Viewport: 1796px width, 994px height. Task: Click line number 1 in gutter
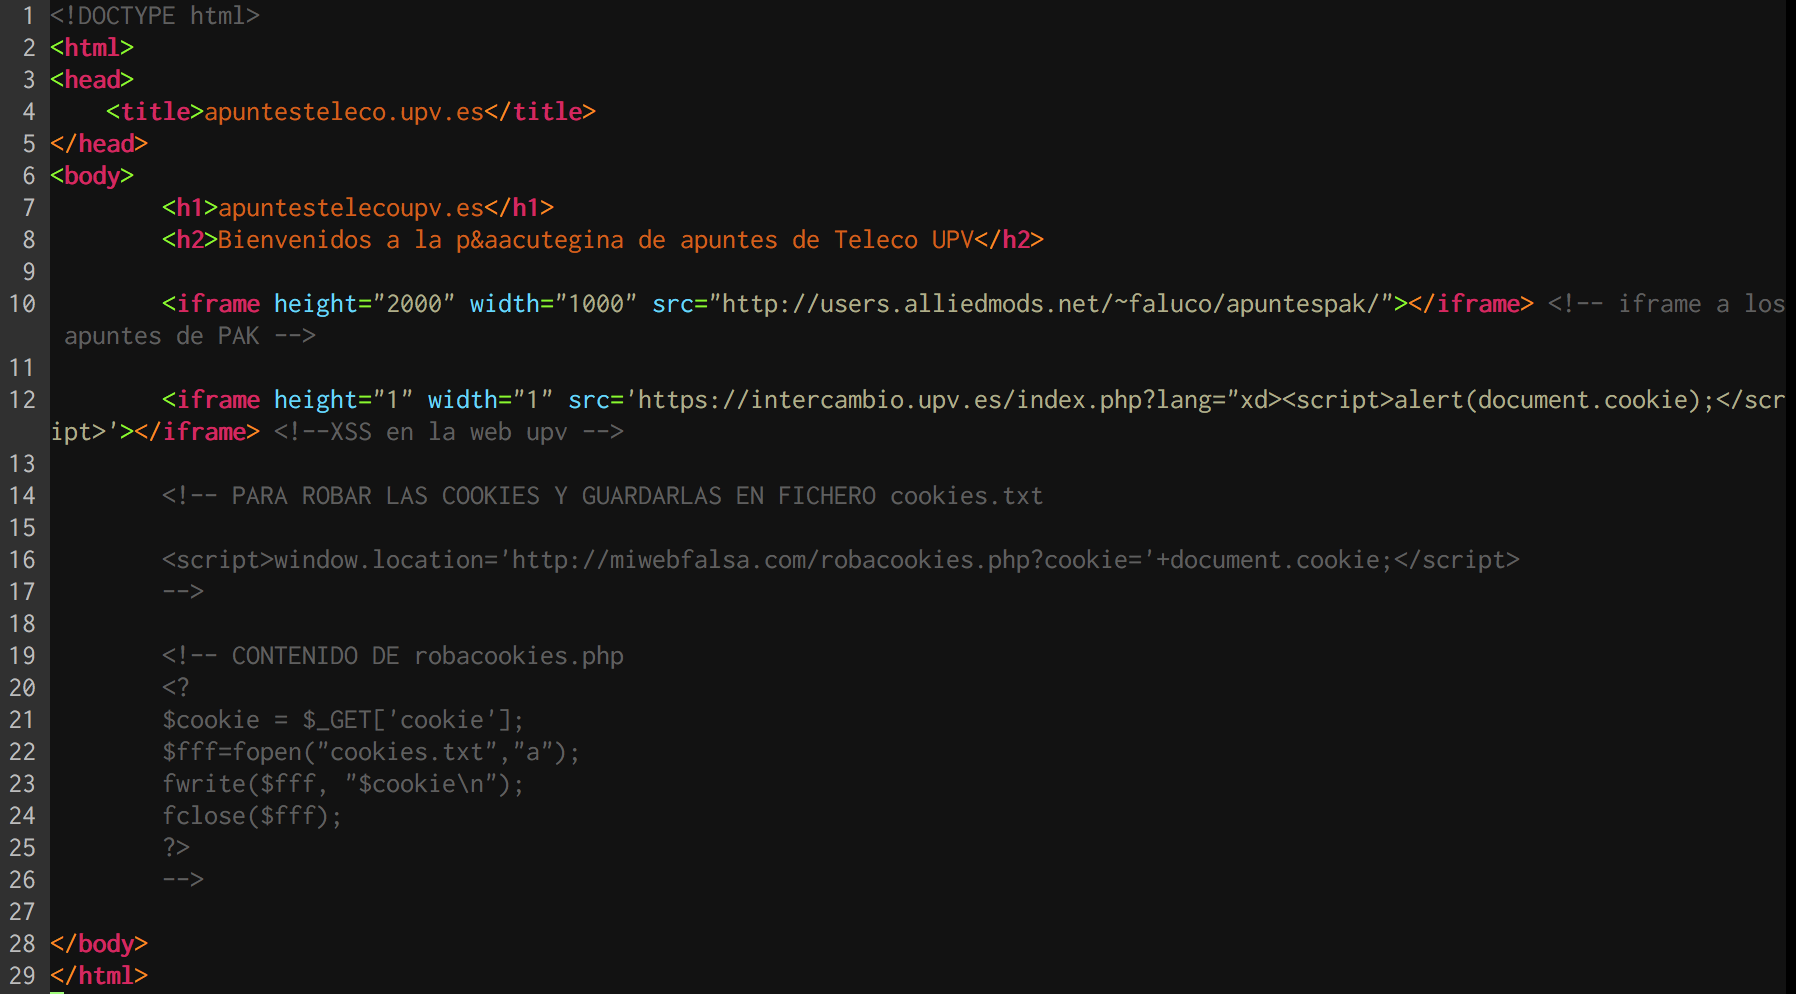tap(28, 16)
